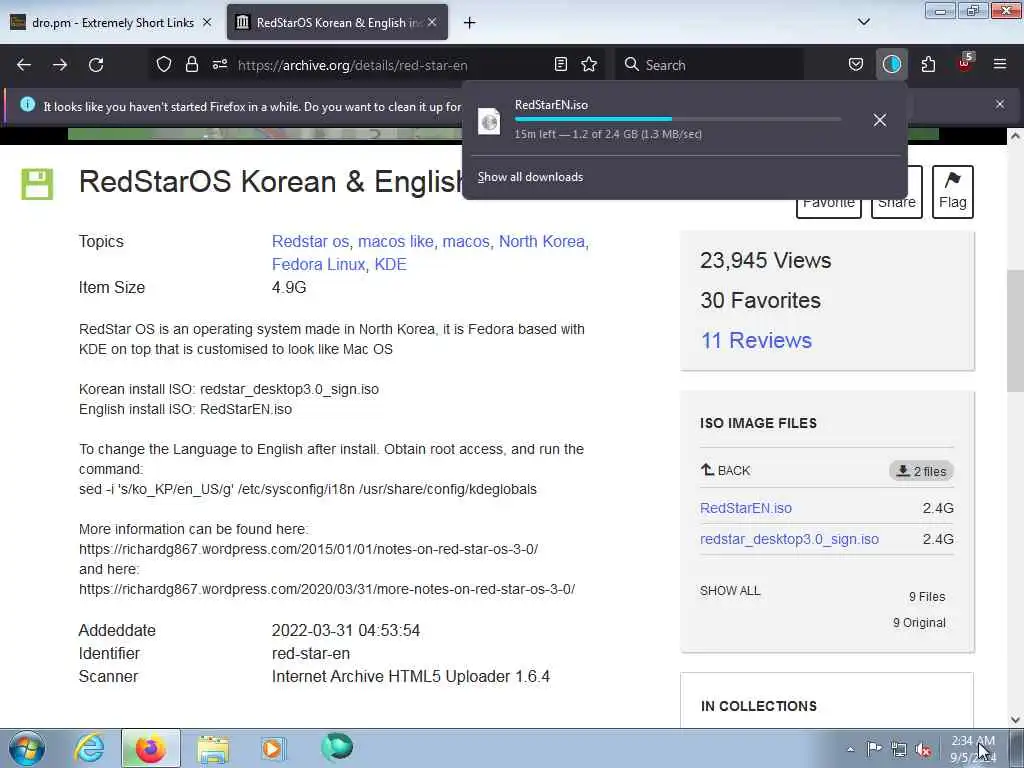Show hidden system tray icons
Image resolution: width=1024 pixels, height=768 pixels.
coord(850,750)
